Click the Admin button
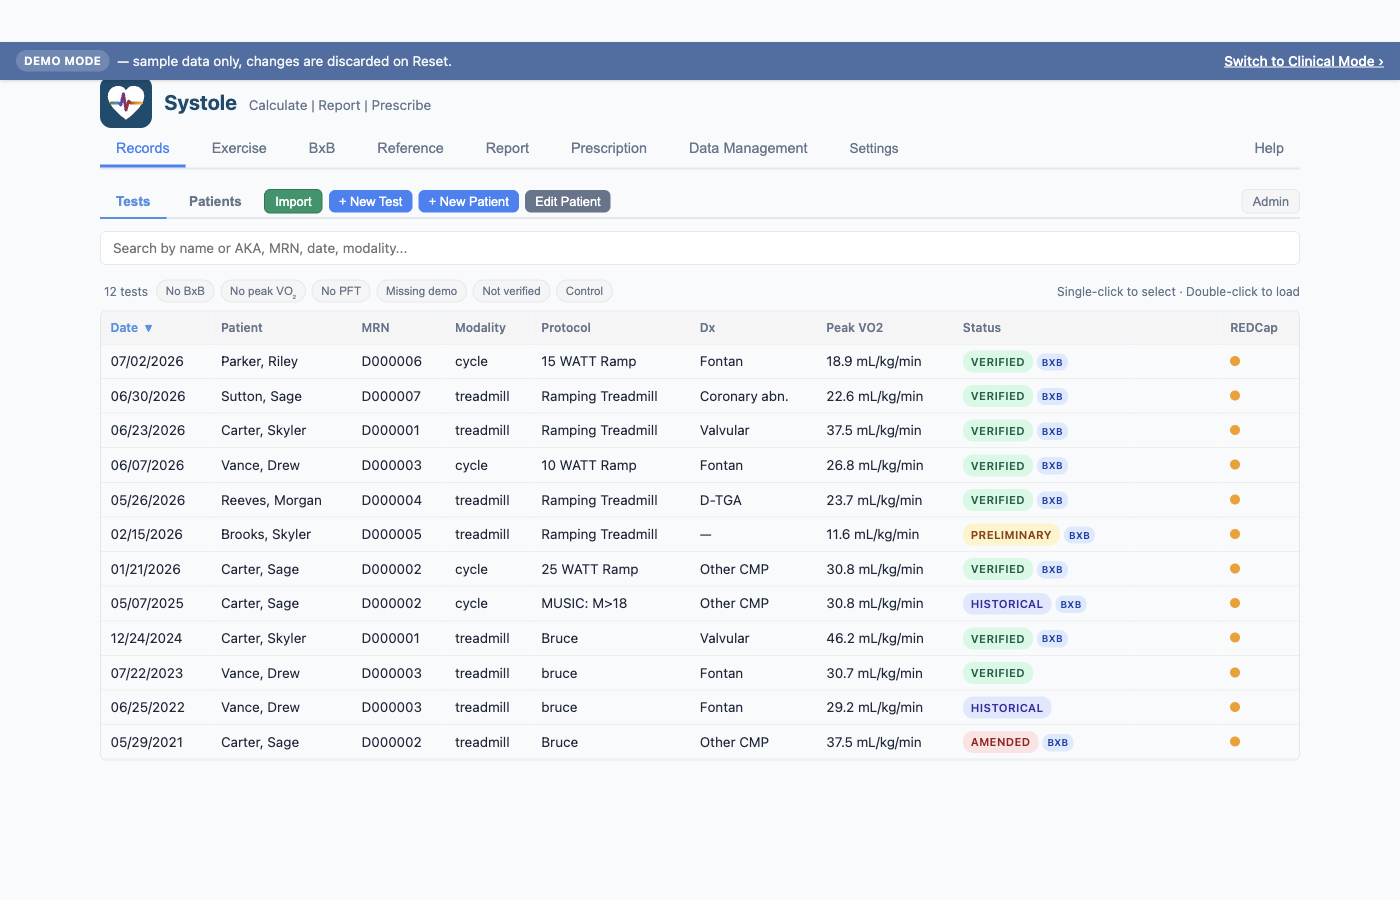The image size is (1400, 900). click(x=1270, y=201)
